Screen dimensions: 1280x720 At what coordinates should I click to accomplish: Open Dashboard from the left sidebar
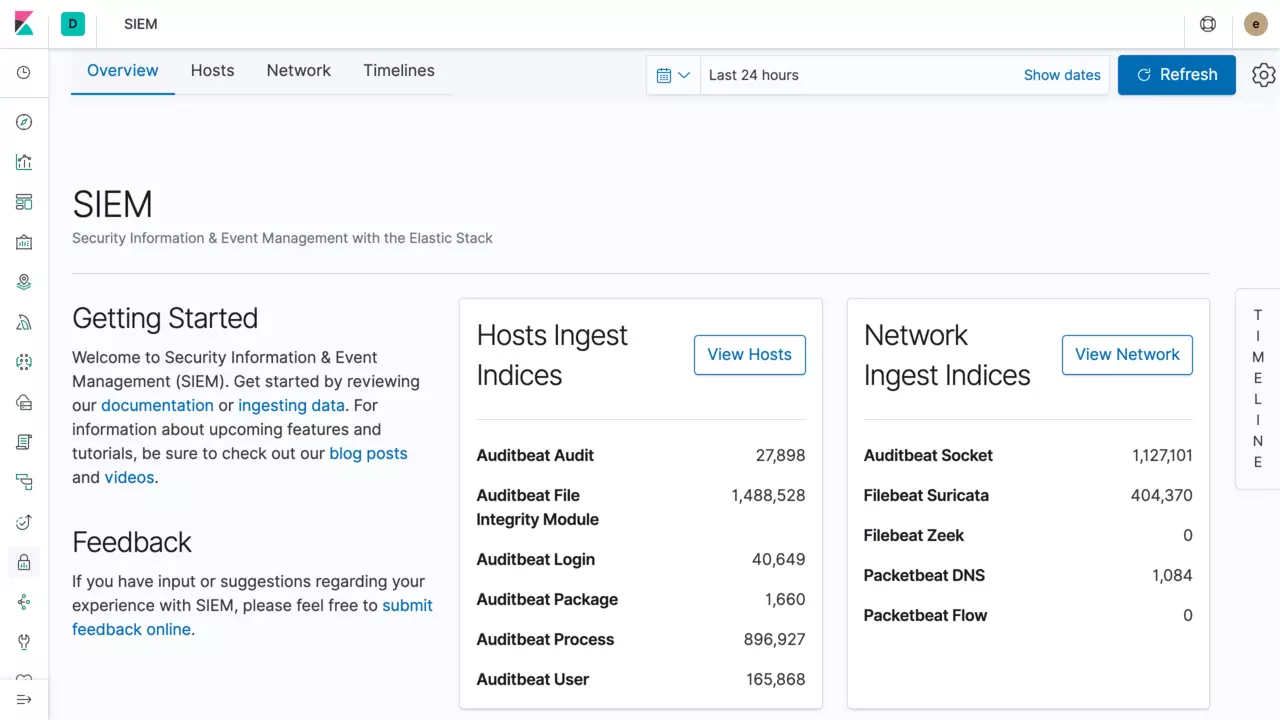coord(24,202)
